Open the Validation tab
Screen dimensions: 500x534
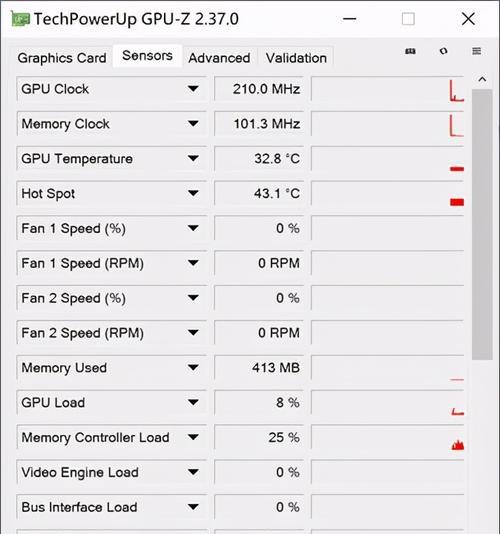pos(296,58)
